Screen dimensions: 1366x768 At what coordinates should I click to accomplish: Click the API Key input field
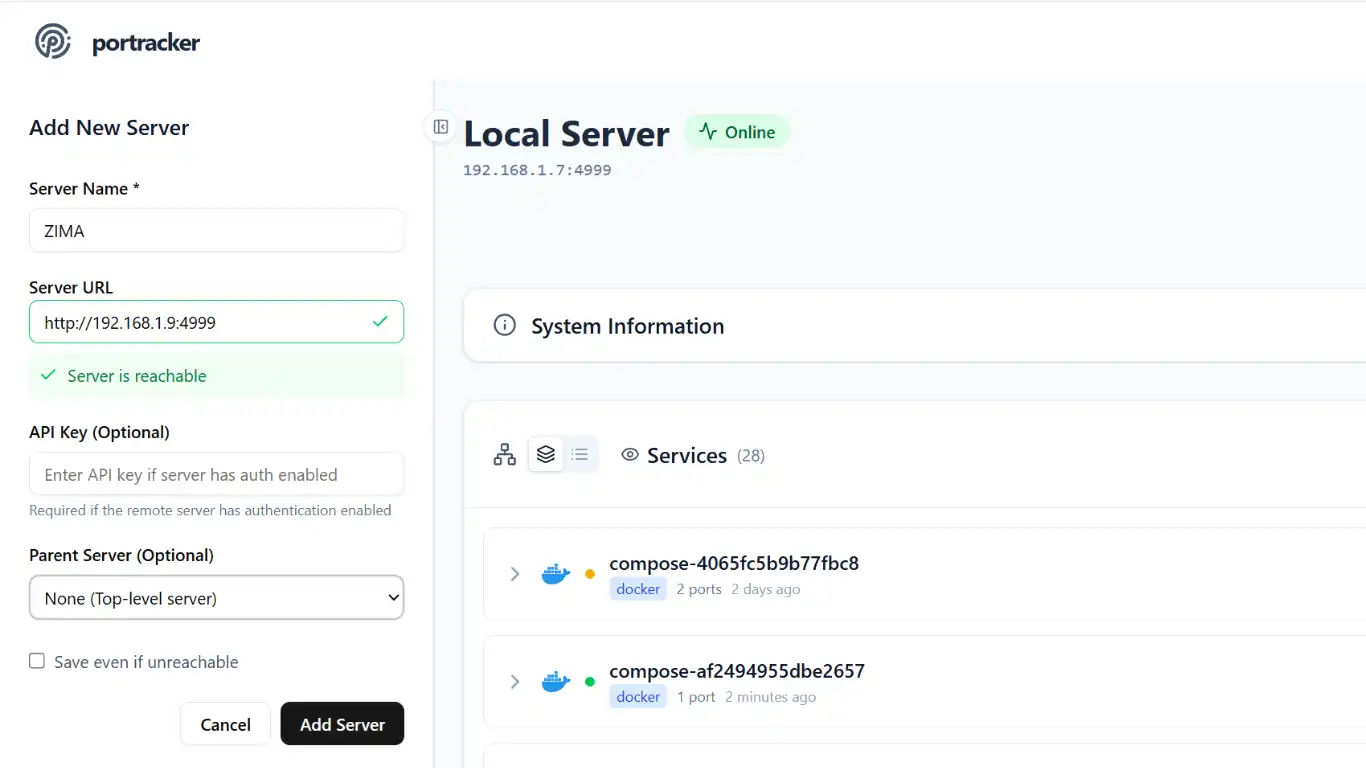point(216,474)
